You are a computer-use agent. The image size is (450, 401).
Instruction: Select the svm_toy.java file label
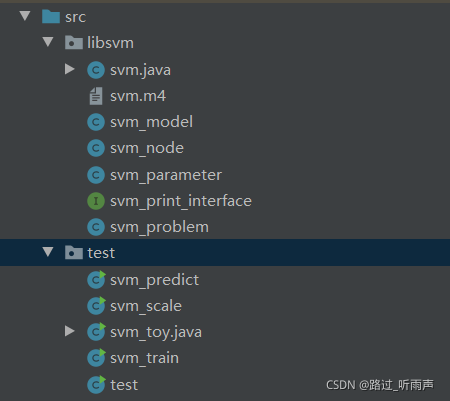pos(156,333)
